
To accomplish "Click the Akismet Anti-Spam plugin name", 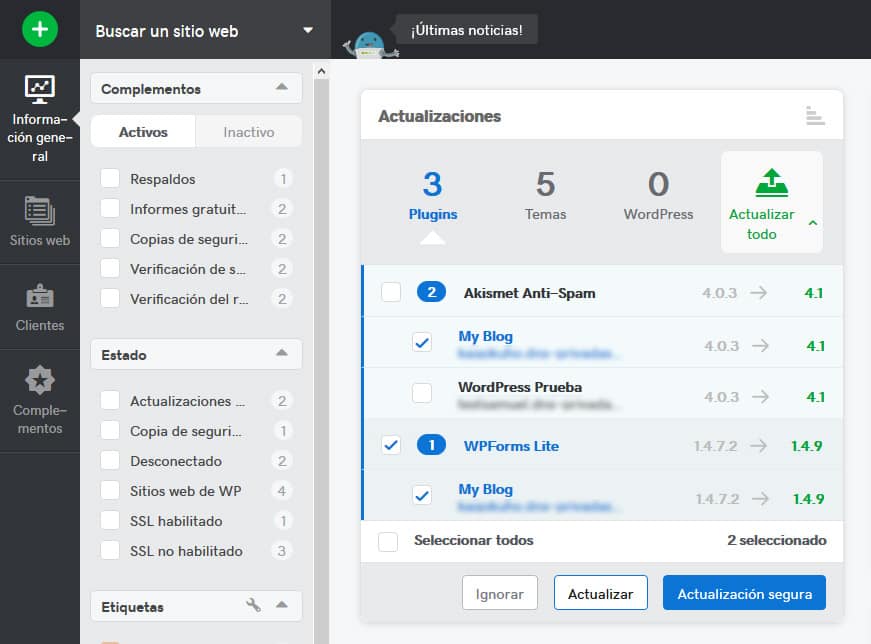I will [x=529, y=293].
